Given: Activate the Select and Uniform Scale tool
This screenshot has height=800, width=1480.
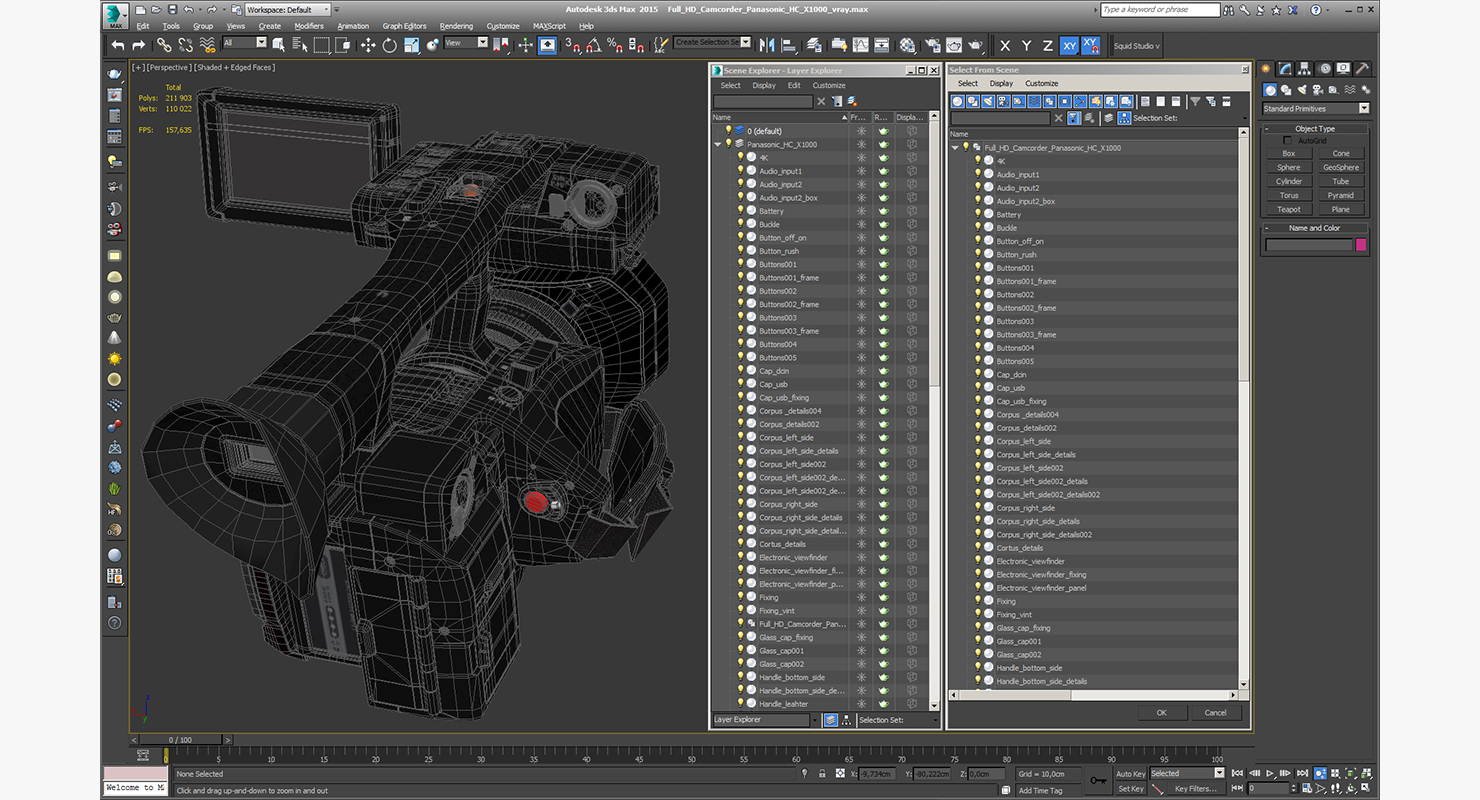Looking at the screenshot, I should pyautogui.click(x=411, y=45).
